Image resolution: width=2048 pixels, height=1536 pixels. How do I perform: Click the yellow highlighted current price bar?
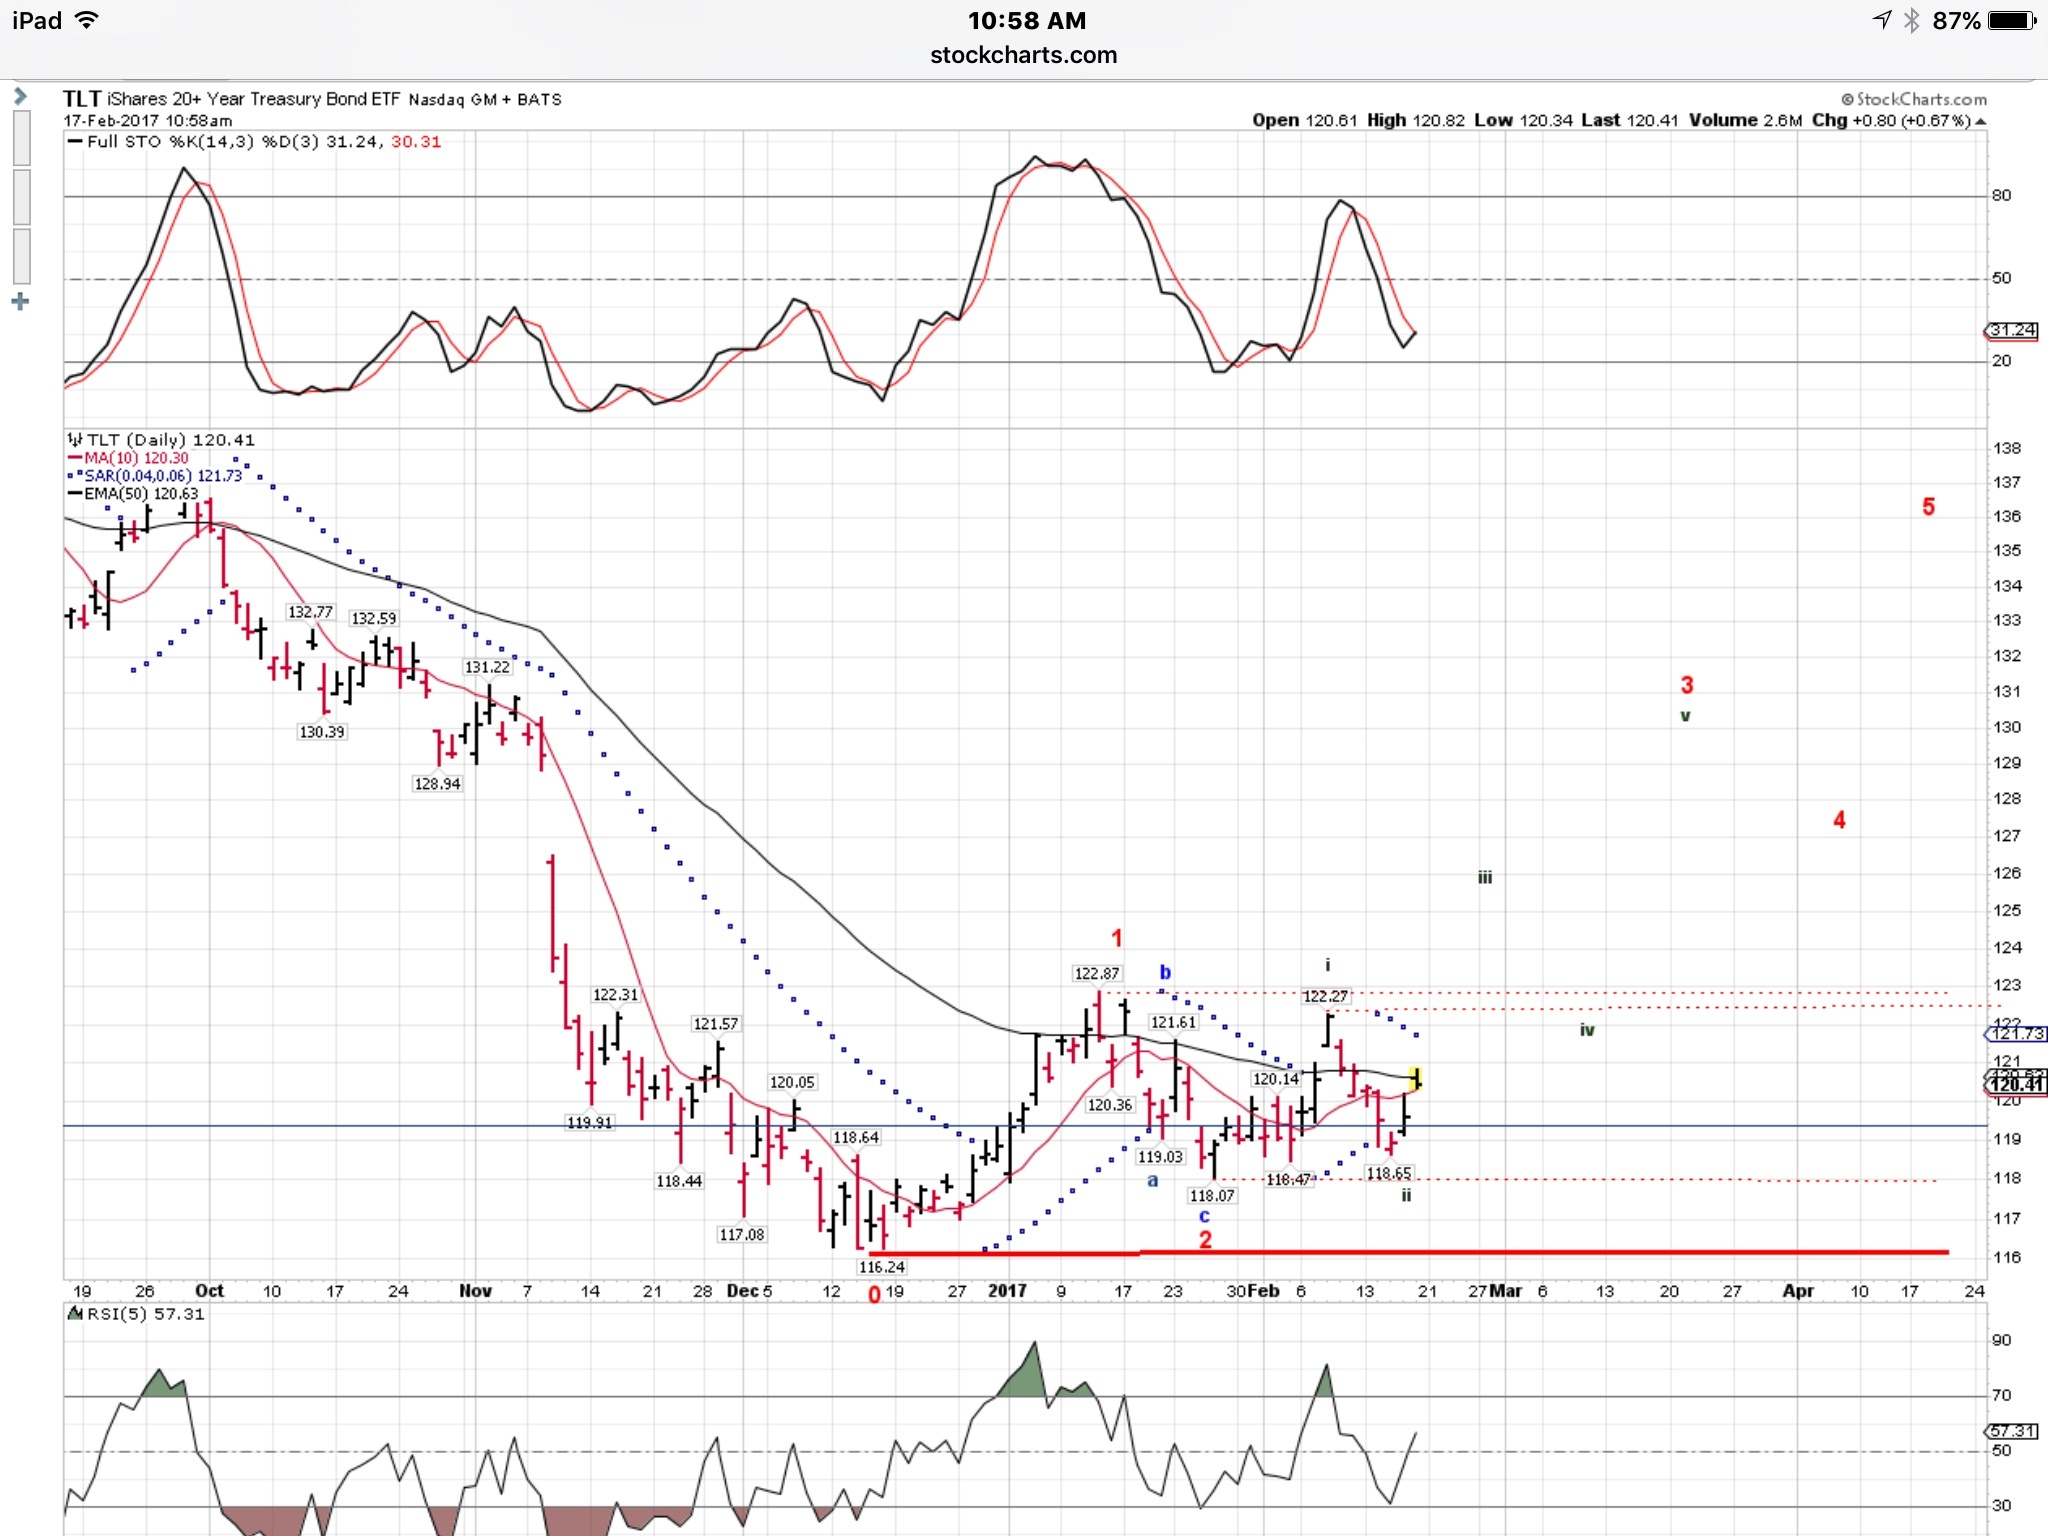pos(1415,1078)
